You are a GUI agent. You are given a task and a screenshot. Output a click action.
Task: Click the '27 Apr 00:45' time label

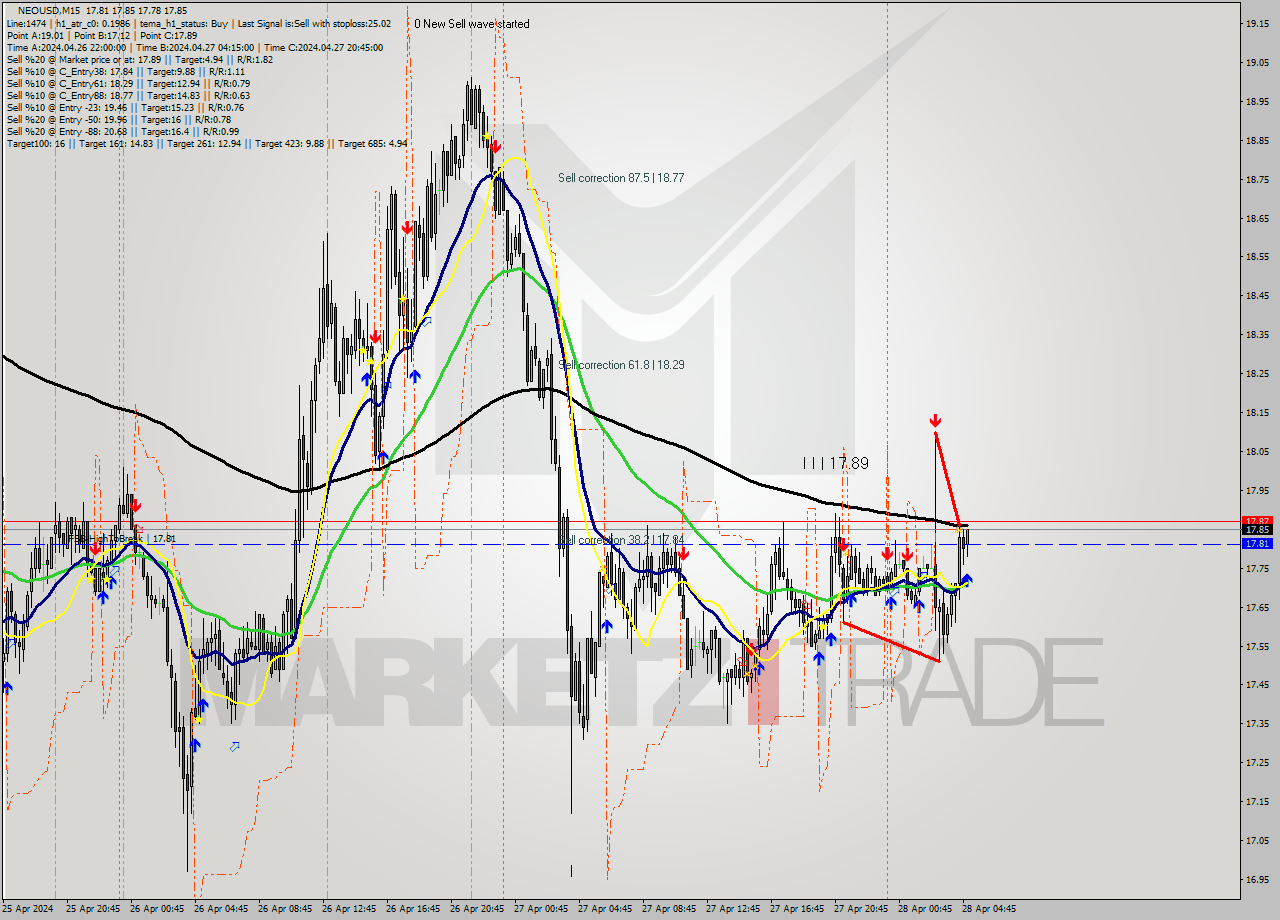pyautogui.click(x=541, y=909)
